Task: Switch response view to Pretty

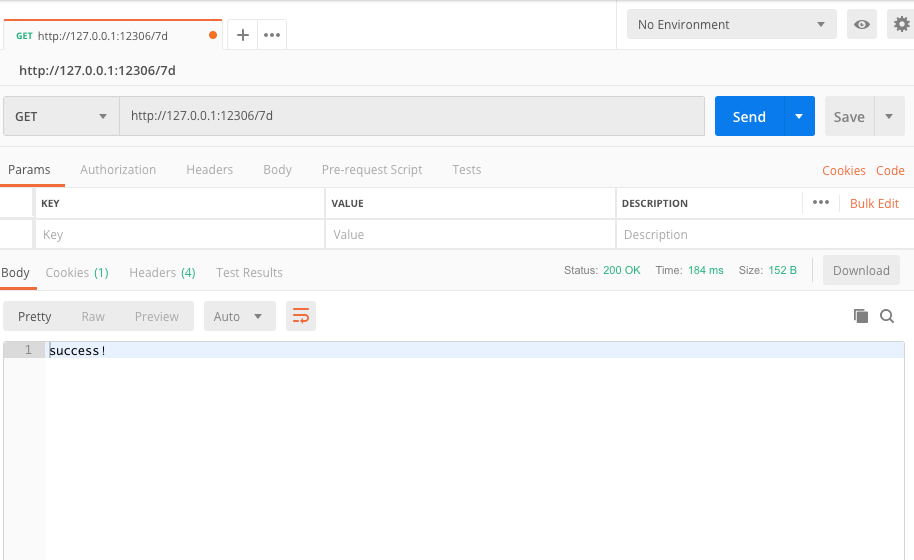Action: 34,316
